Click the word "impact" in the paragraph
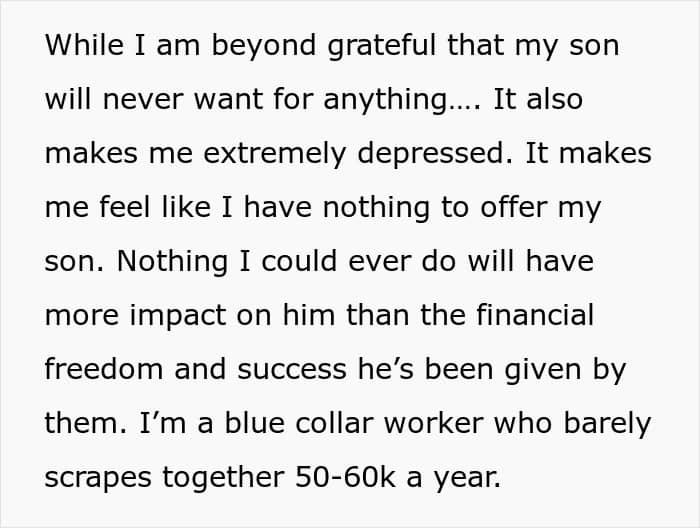 (x=178, y=316)
